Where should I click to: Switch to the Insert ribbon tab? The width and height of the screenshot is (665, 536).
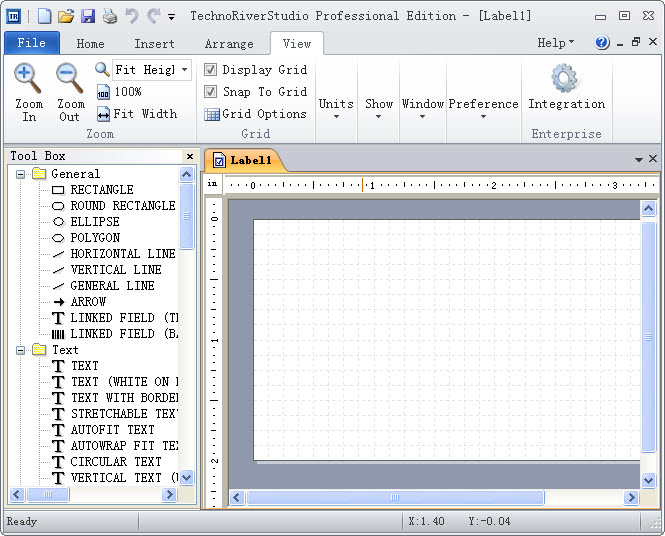point(154,44)
